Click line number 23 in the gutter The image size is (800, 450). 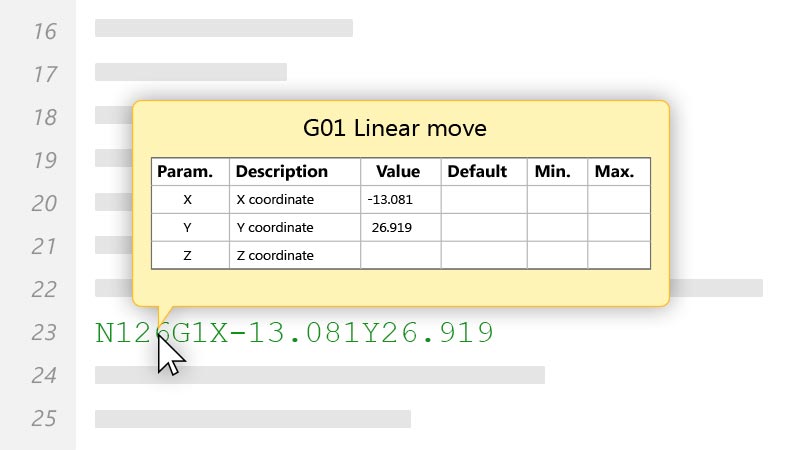pyautogui.click(x=44, y=333)
